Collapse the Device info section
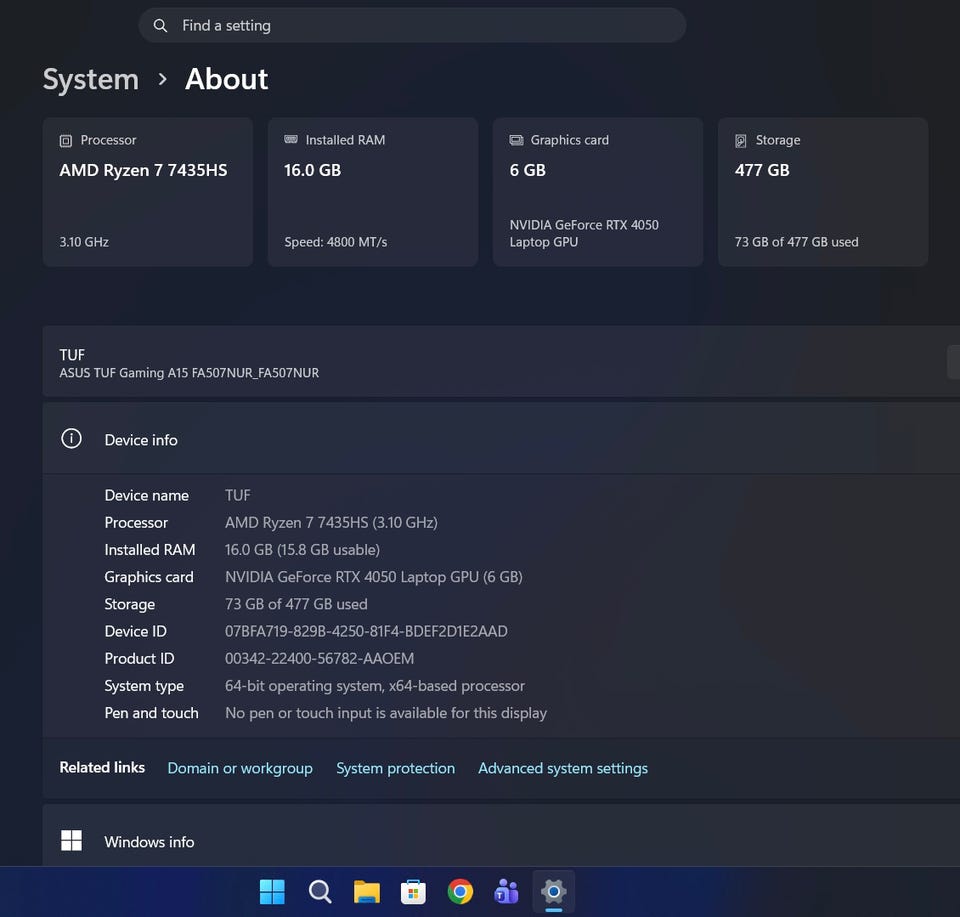 (501, 439)
